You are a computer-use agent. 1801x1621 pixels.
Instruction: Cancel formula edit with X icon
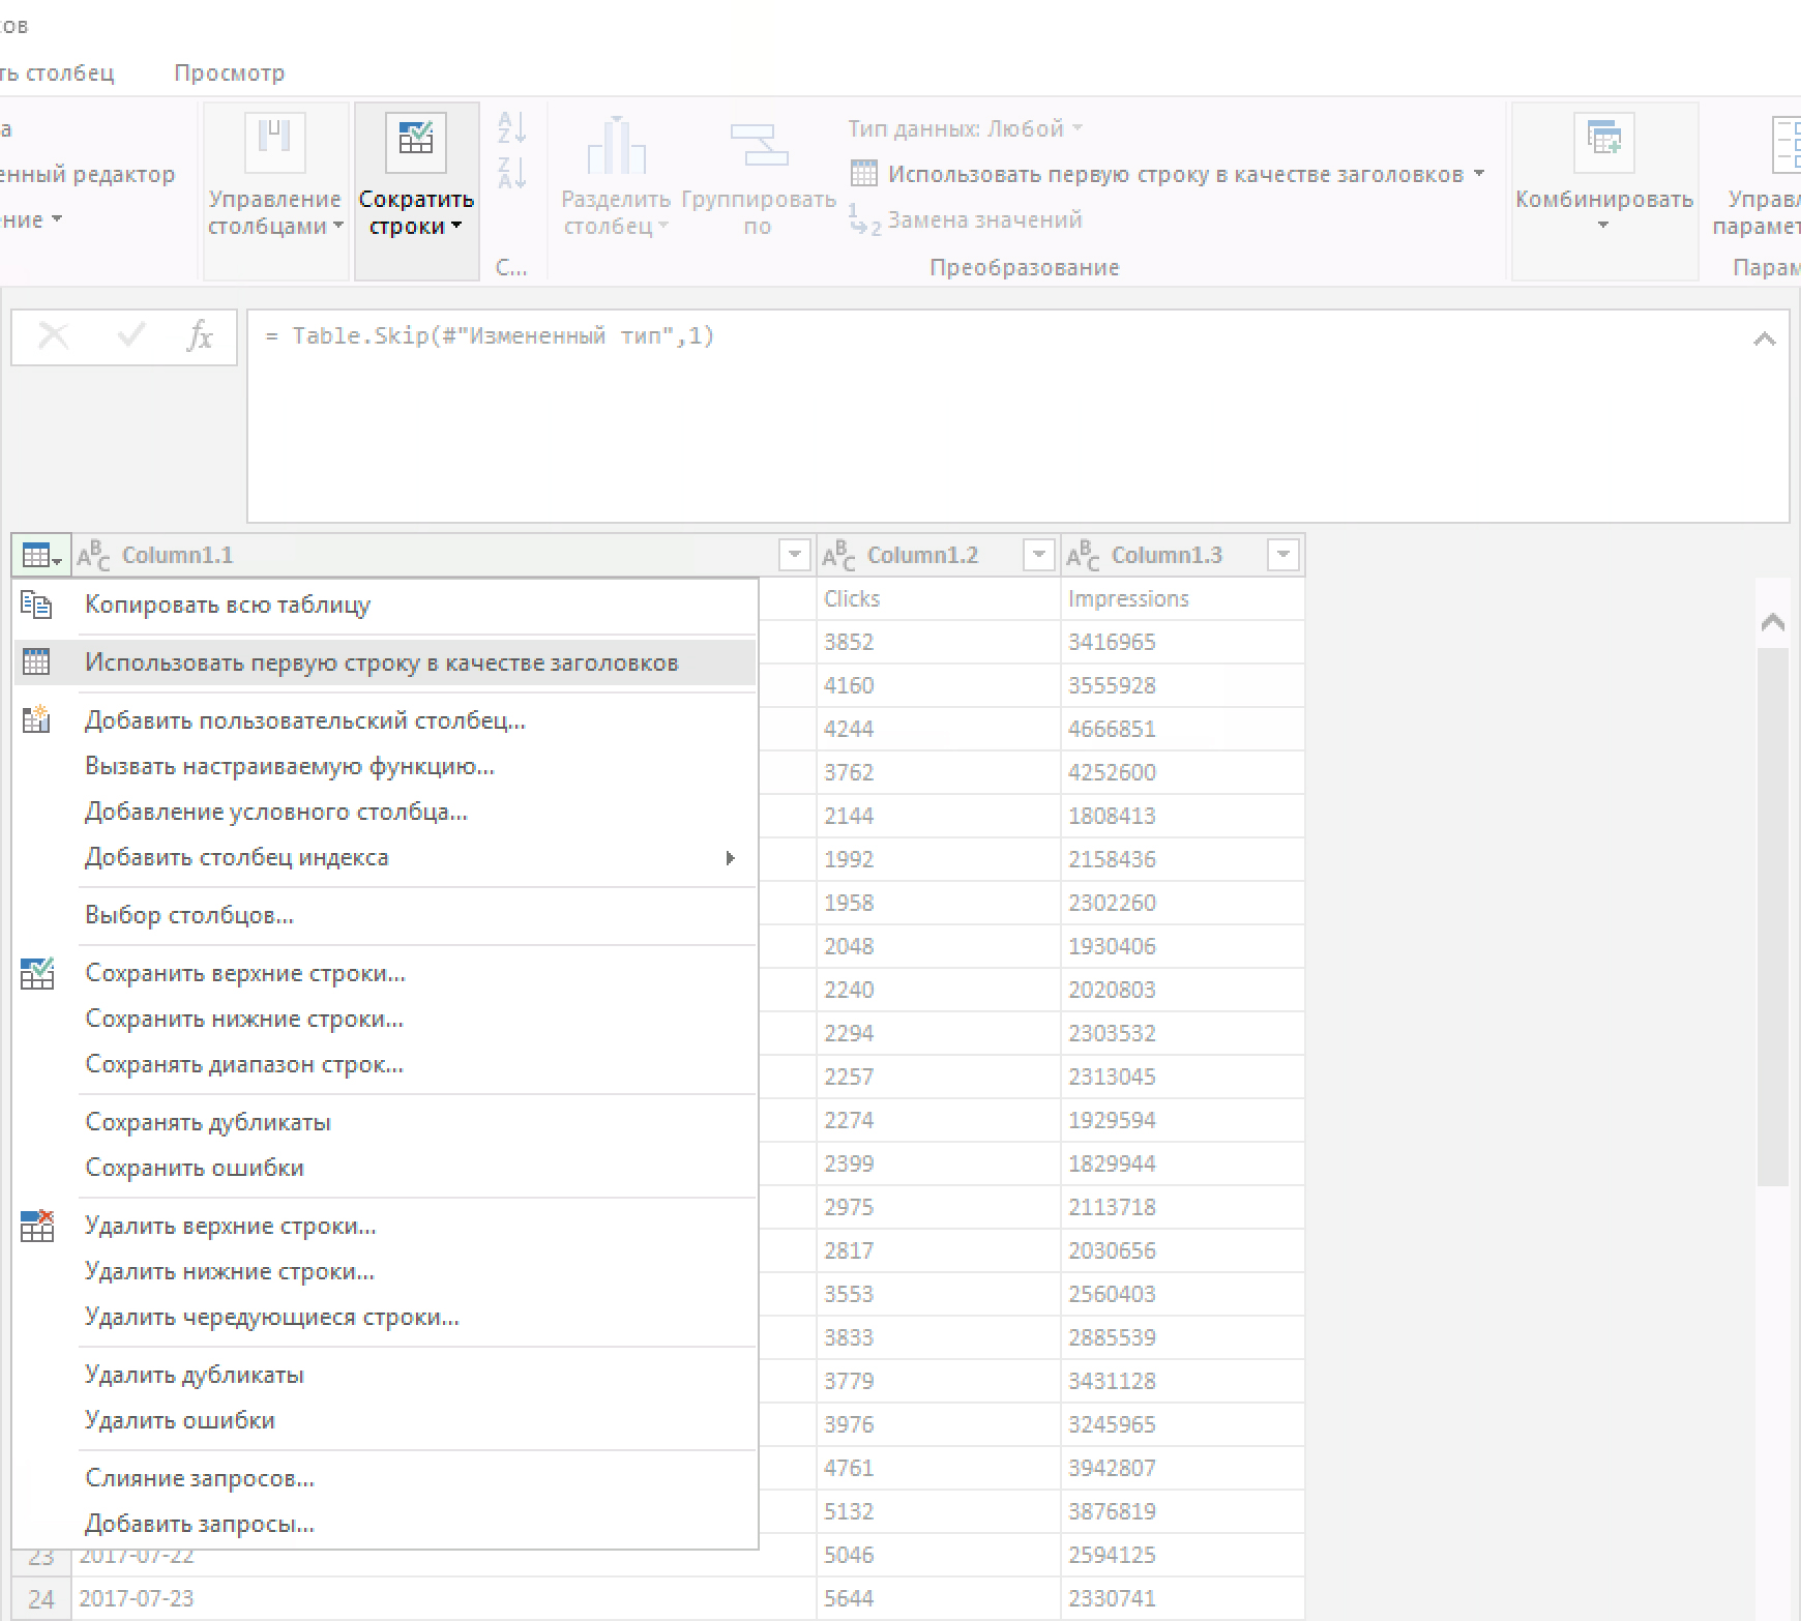point(53,336)
